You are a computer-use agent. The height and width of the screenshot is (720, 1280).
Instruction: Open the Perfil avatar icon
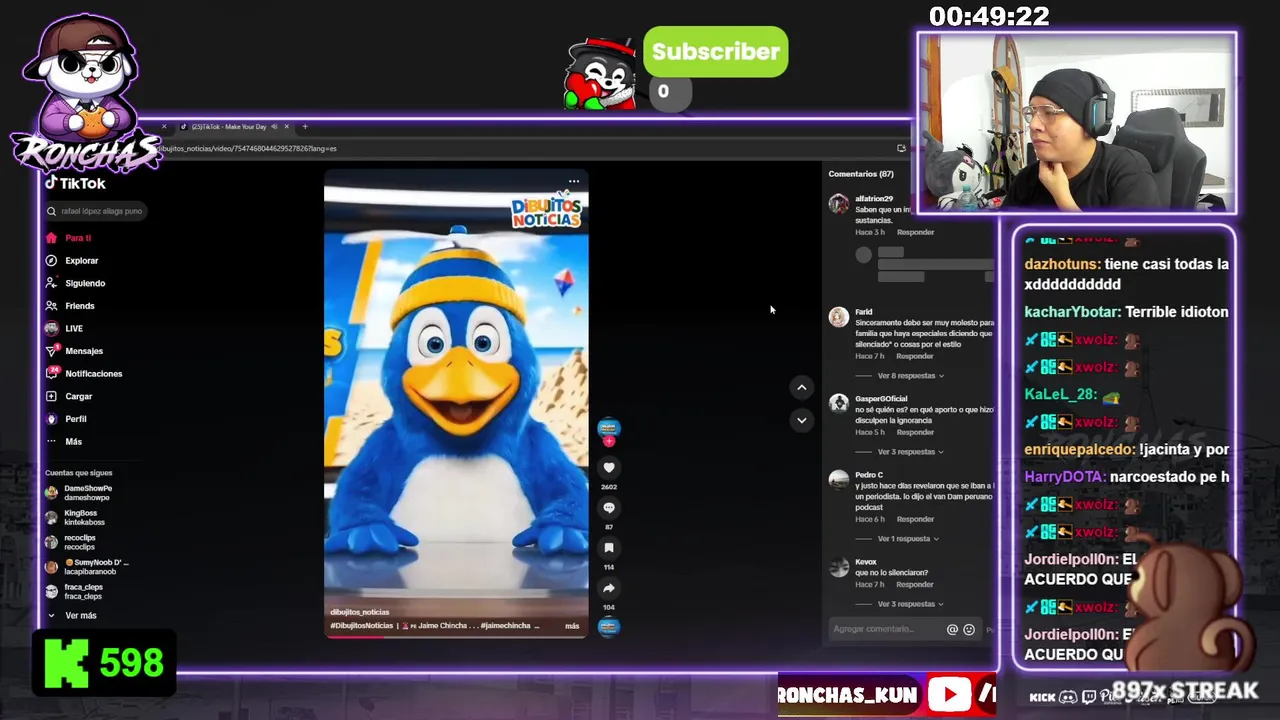(x=51, y=419)
